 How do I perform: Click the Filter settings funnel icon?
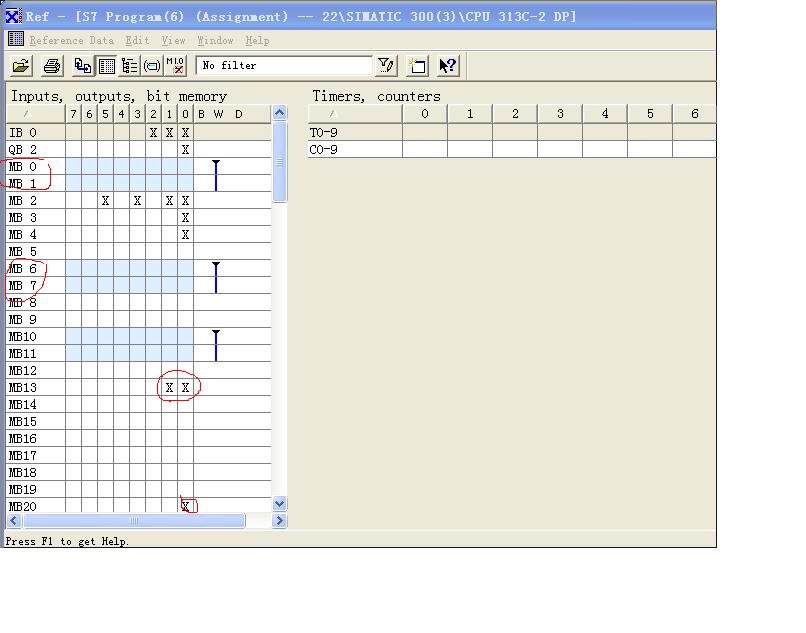pyautogui.click(x=386, y=66)
